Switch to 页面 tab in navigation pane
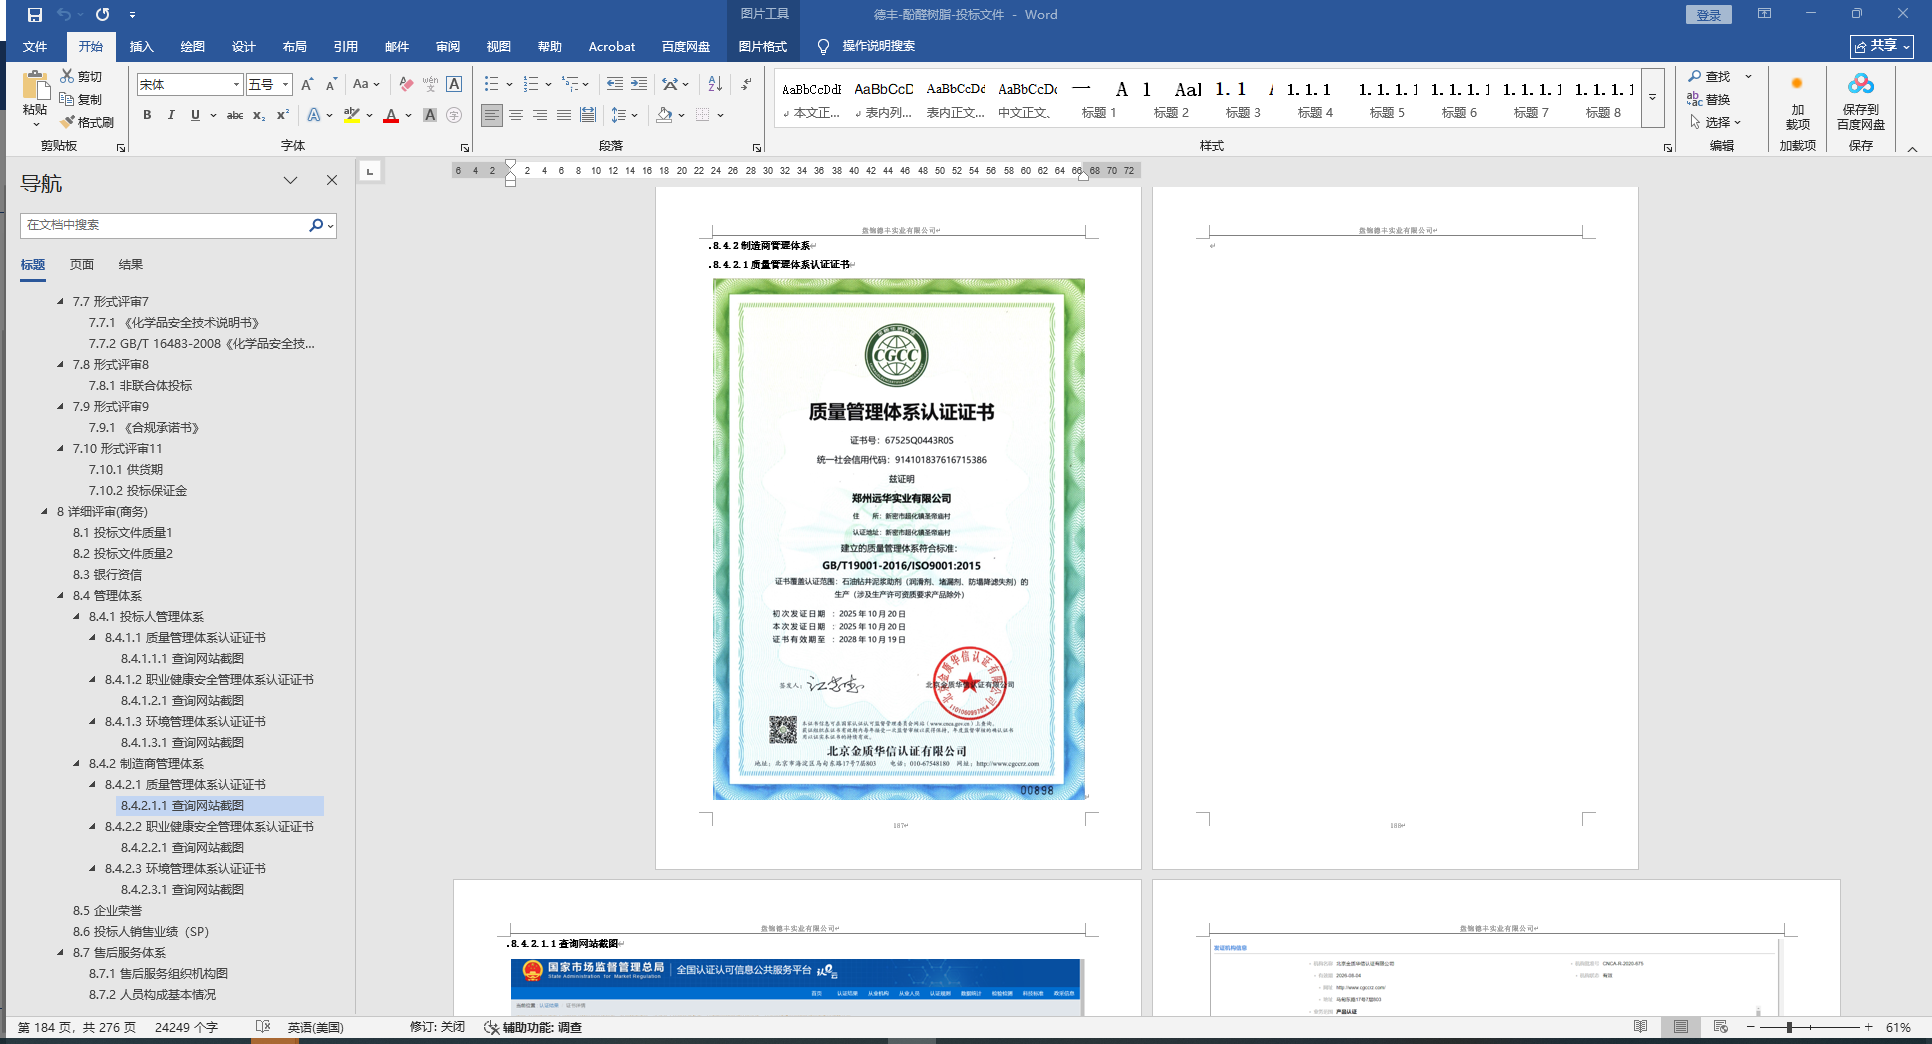Screen dimensions: 1932x1044 [82, 265]
